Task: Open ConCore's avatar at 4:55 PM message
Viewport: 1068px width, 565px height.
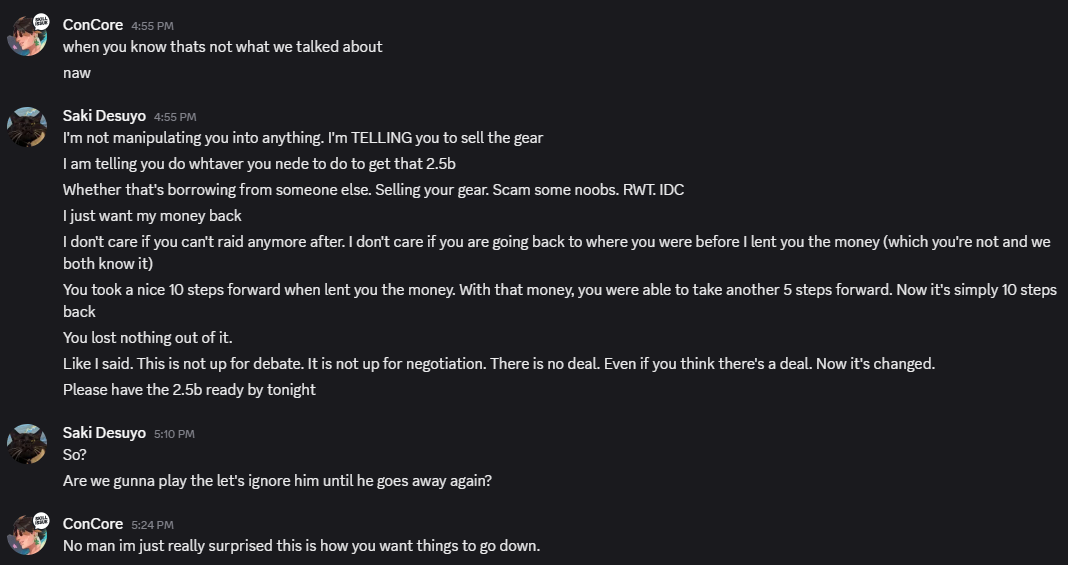Action: click(x=27, y=35)
